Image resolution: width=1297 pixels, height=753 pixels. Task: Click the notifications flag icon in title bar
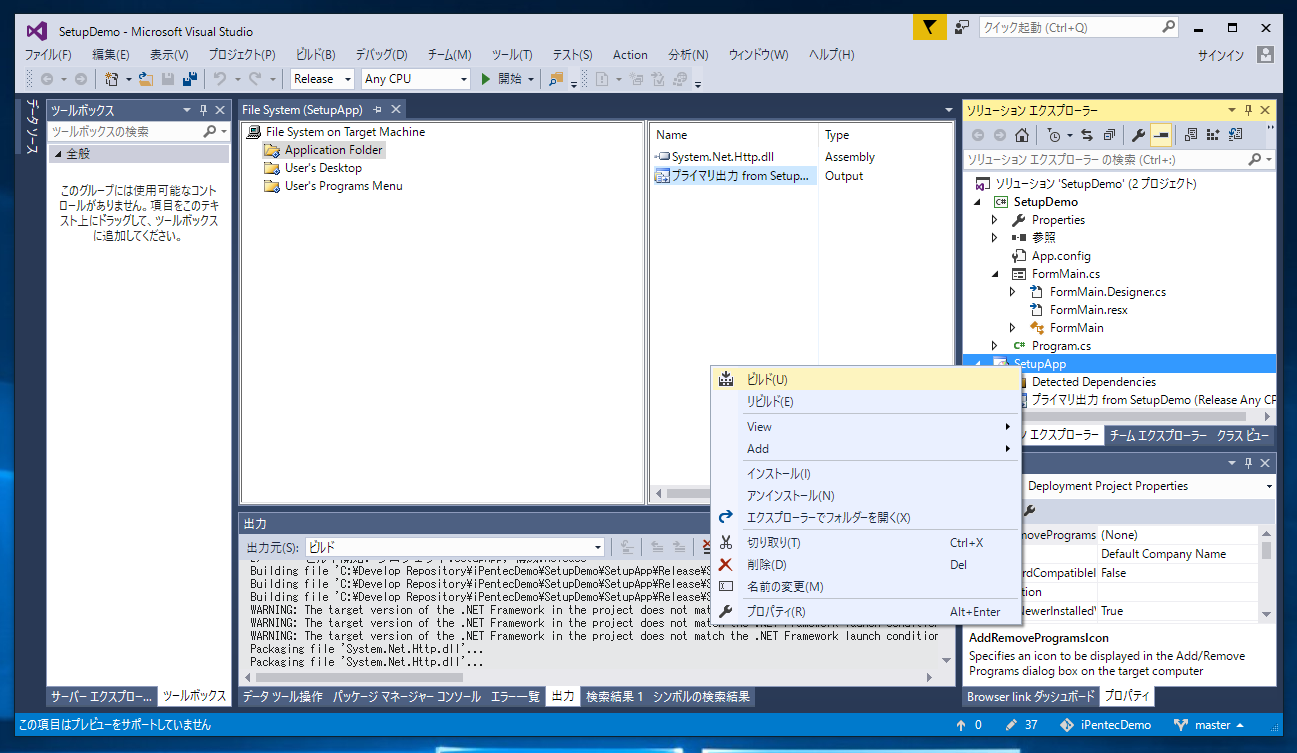pos(929,28)
